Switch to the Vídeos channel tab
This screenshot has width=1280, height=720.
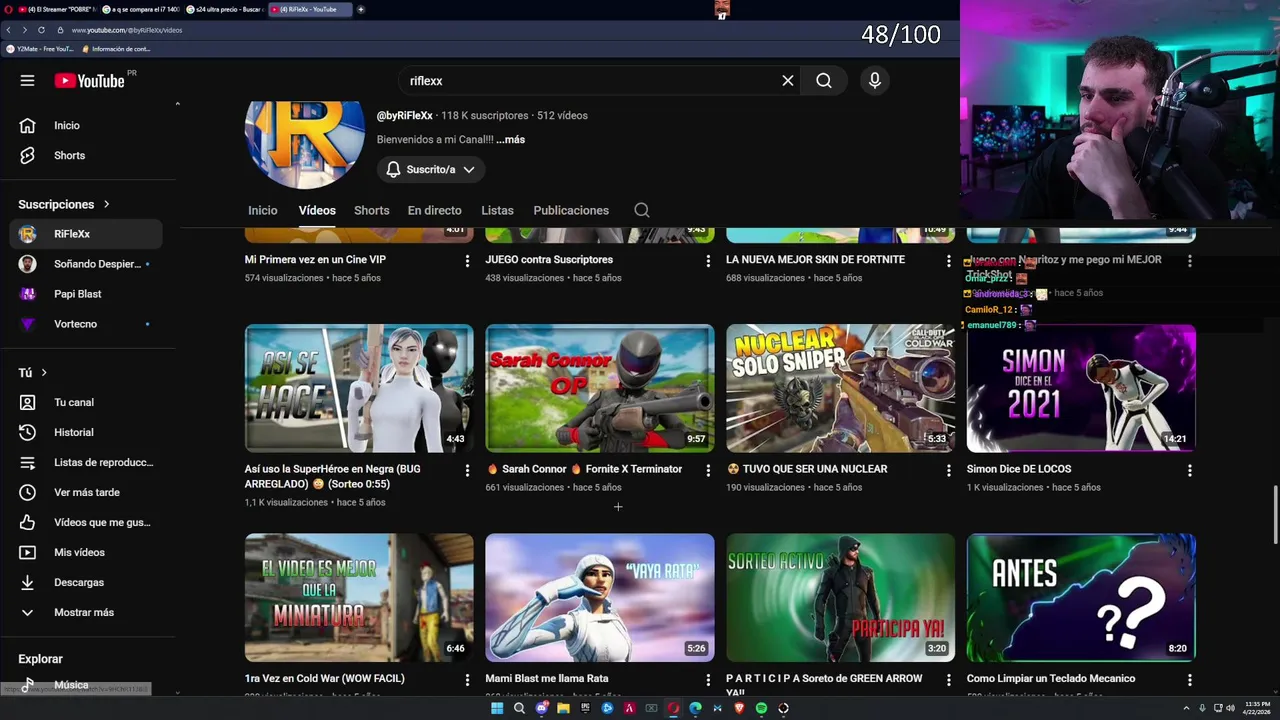pyautogui.click(x=317, y=210)
